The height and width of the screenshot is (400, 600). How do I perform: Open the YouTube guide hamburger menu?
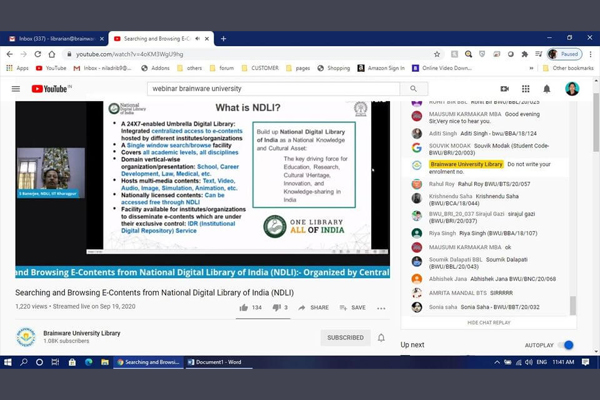click(16, 89)
